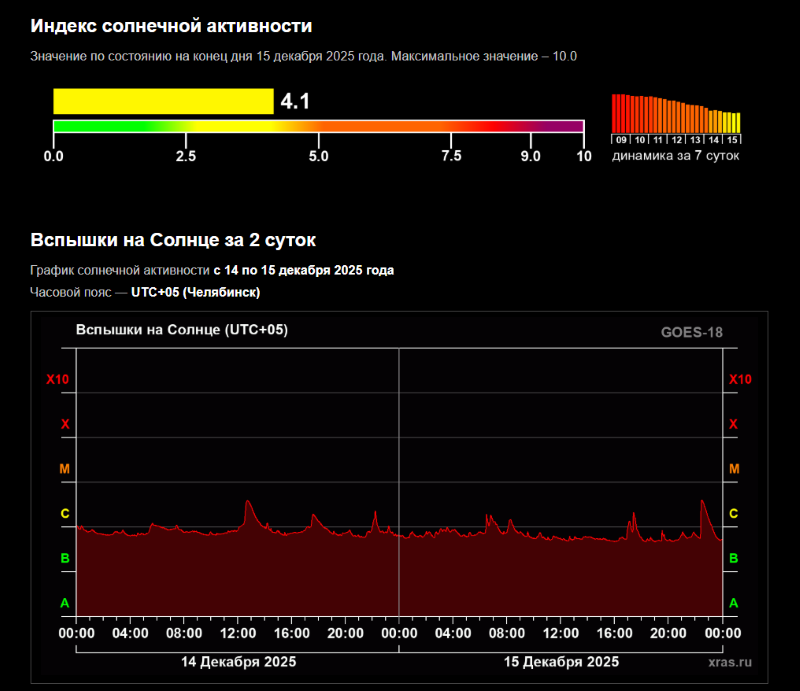
Task: Click the green-to-purple activity color scale
Action: click(x=318, y=126)
